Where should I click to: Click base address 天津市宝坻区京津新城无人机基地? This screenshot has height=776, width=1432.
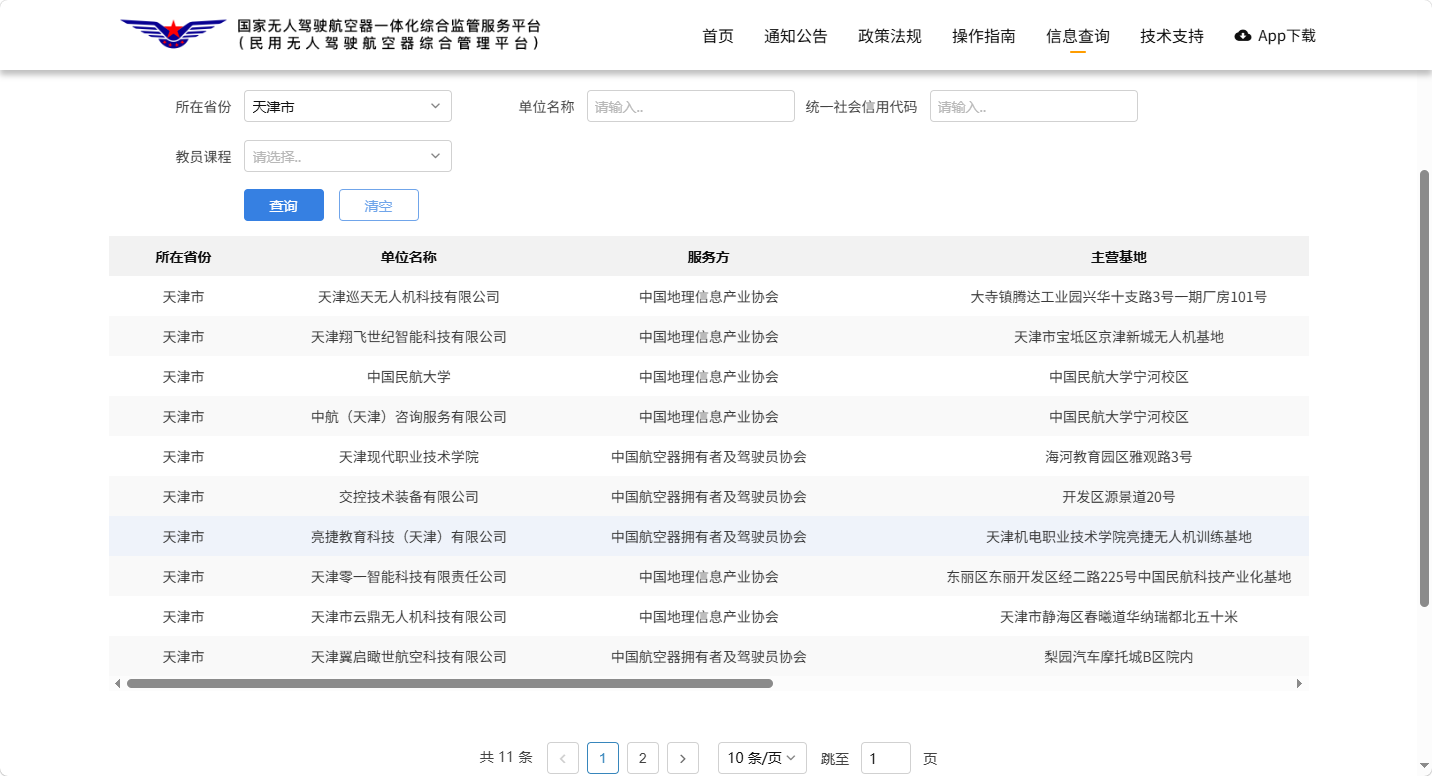tap(1119, 337)
